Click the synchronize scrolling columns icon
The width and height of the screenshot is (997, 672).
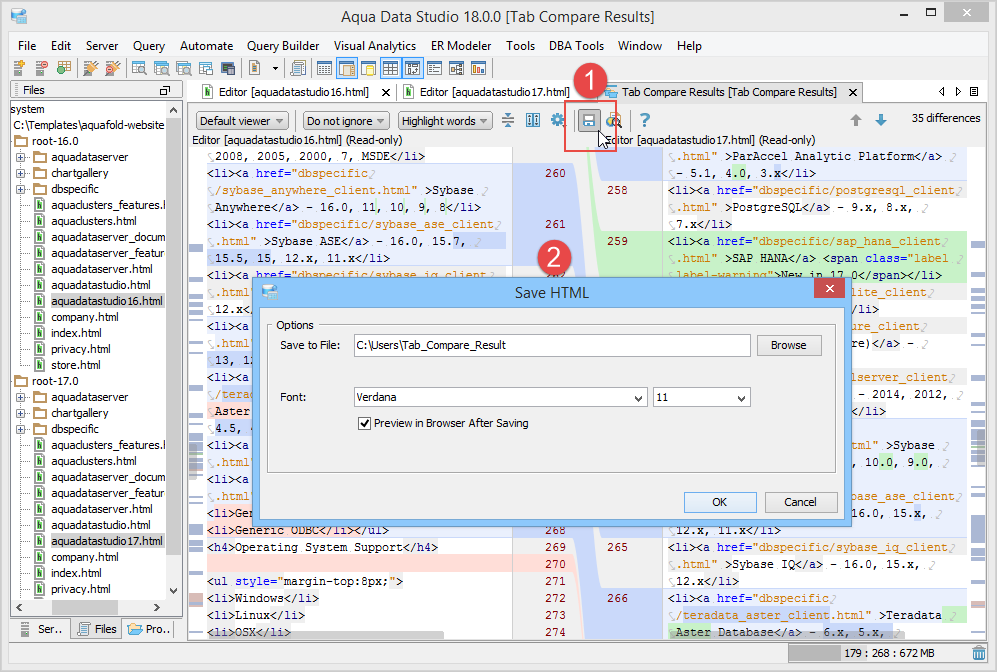pyautogui.click(x=533, y=121)
